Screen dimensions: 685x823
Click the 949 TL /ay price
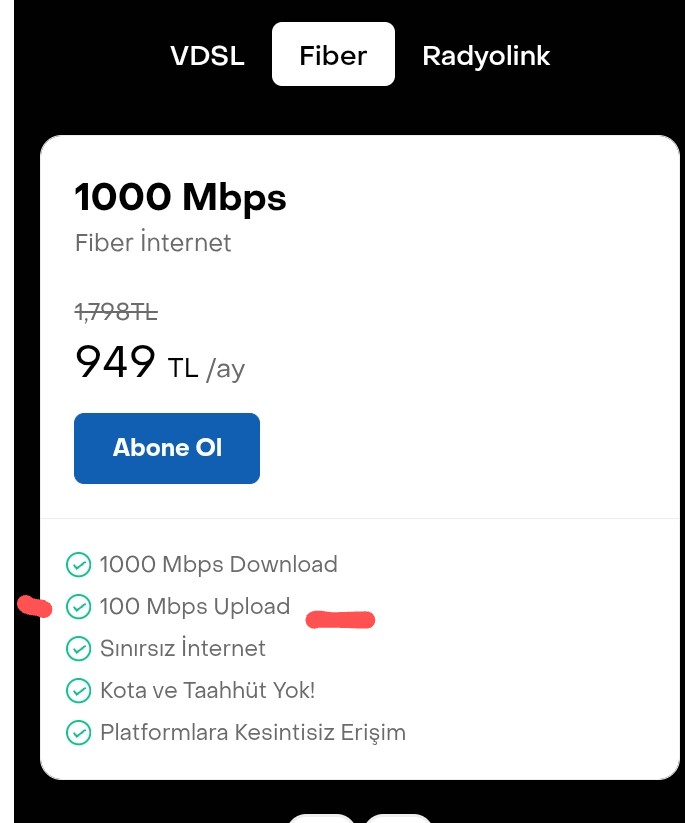[160, 363]
